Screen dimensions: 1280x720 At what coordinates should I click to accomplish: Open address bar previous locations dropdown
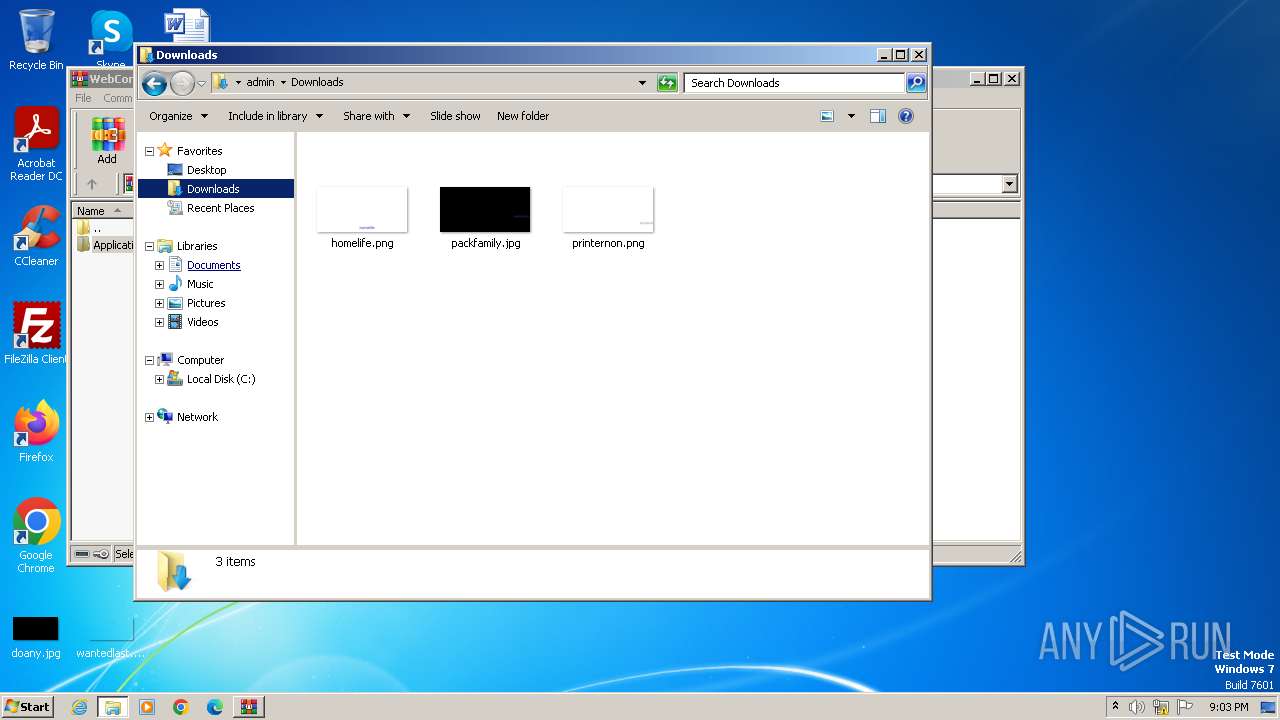(642, 83)
